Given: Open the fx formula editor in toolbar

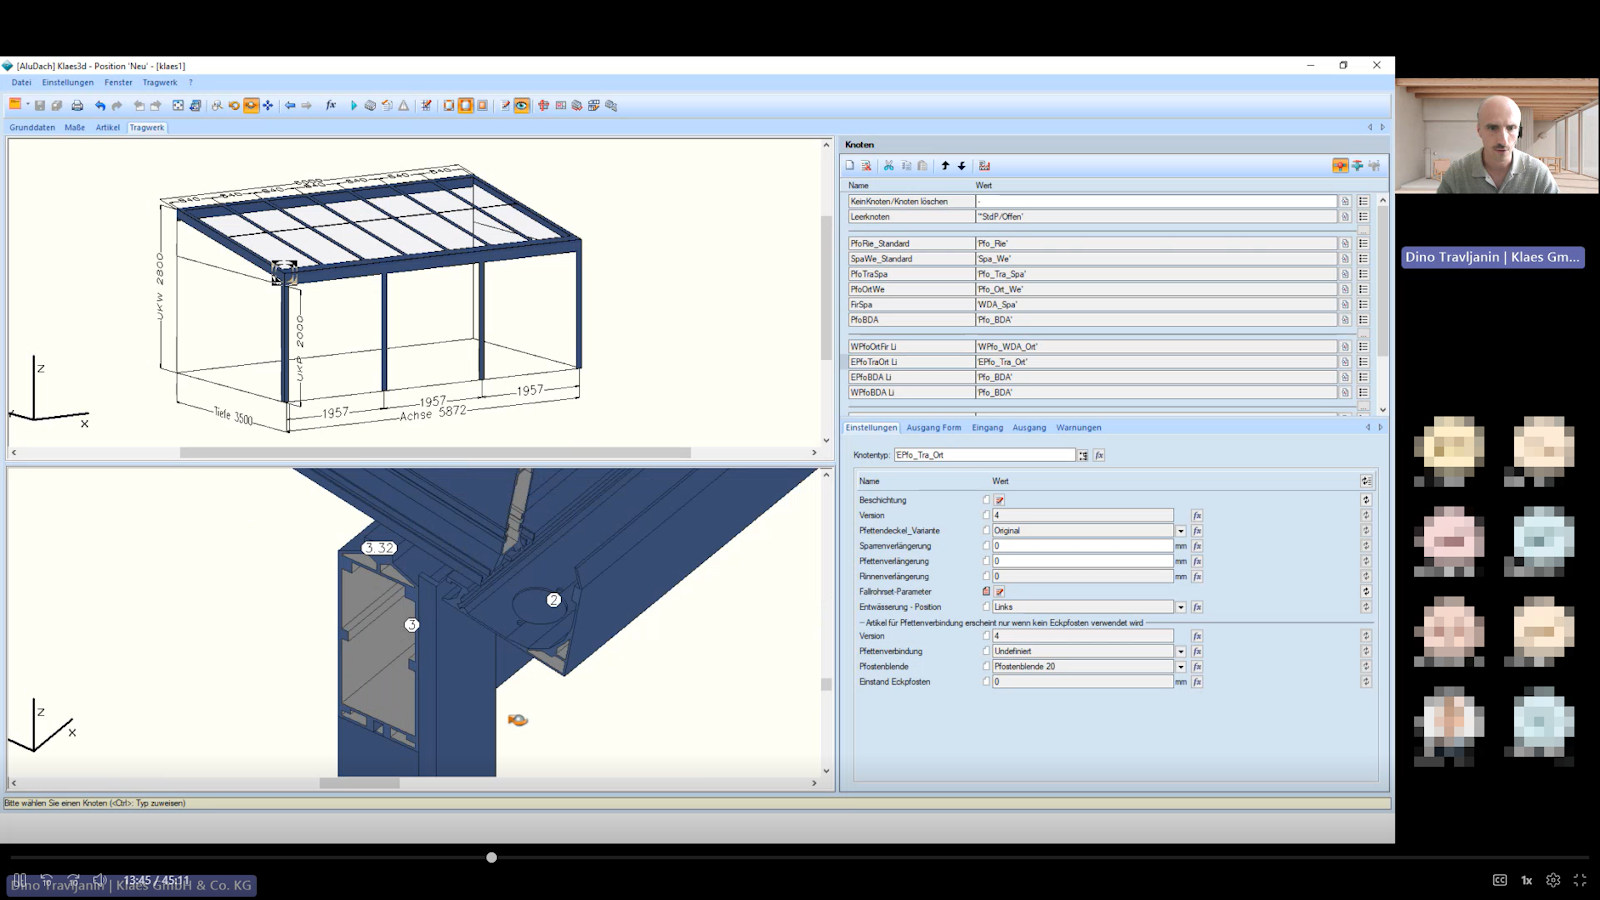Looking at the screenshot, I should pos(331,105).
